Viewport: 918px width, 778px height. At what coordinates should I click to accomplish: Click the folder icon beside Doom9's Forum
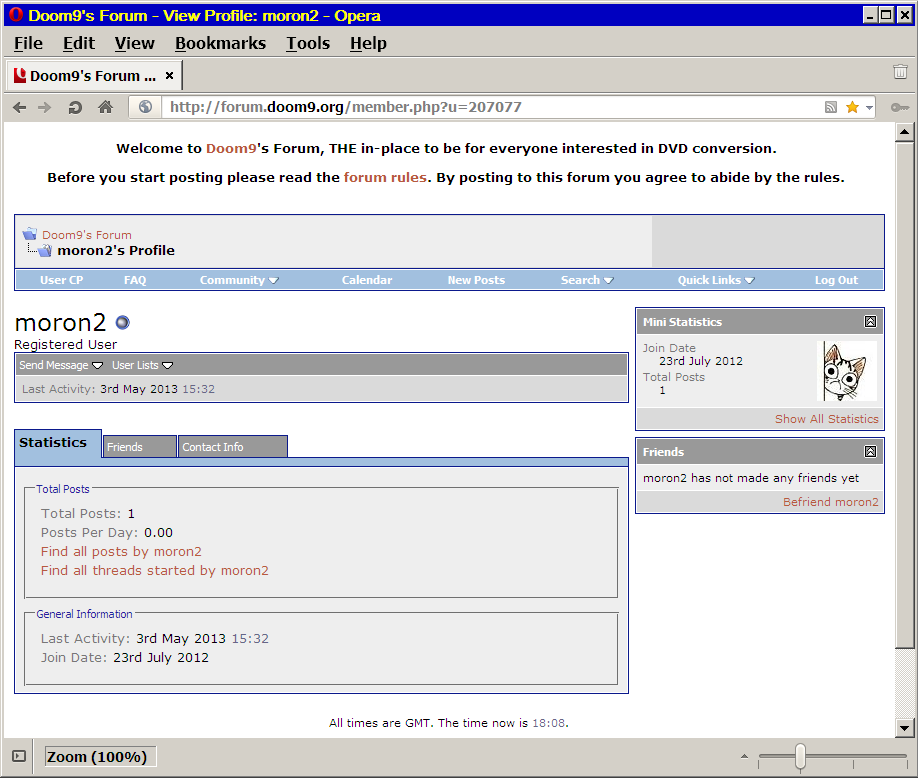coord(30,234)
